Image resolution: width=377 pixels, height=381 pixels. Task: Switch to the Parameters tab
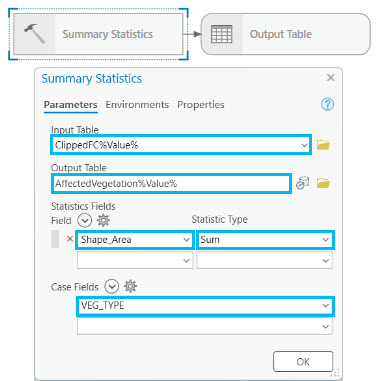pos(71,105)
